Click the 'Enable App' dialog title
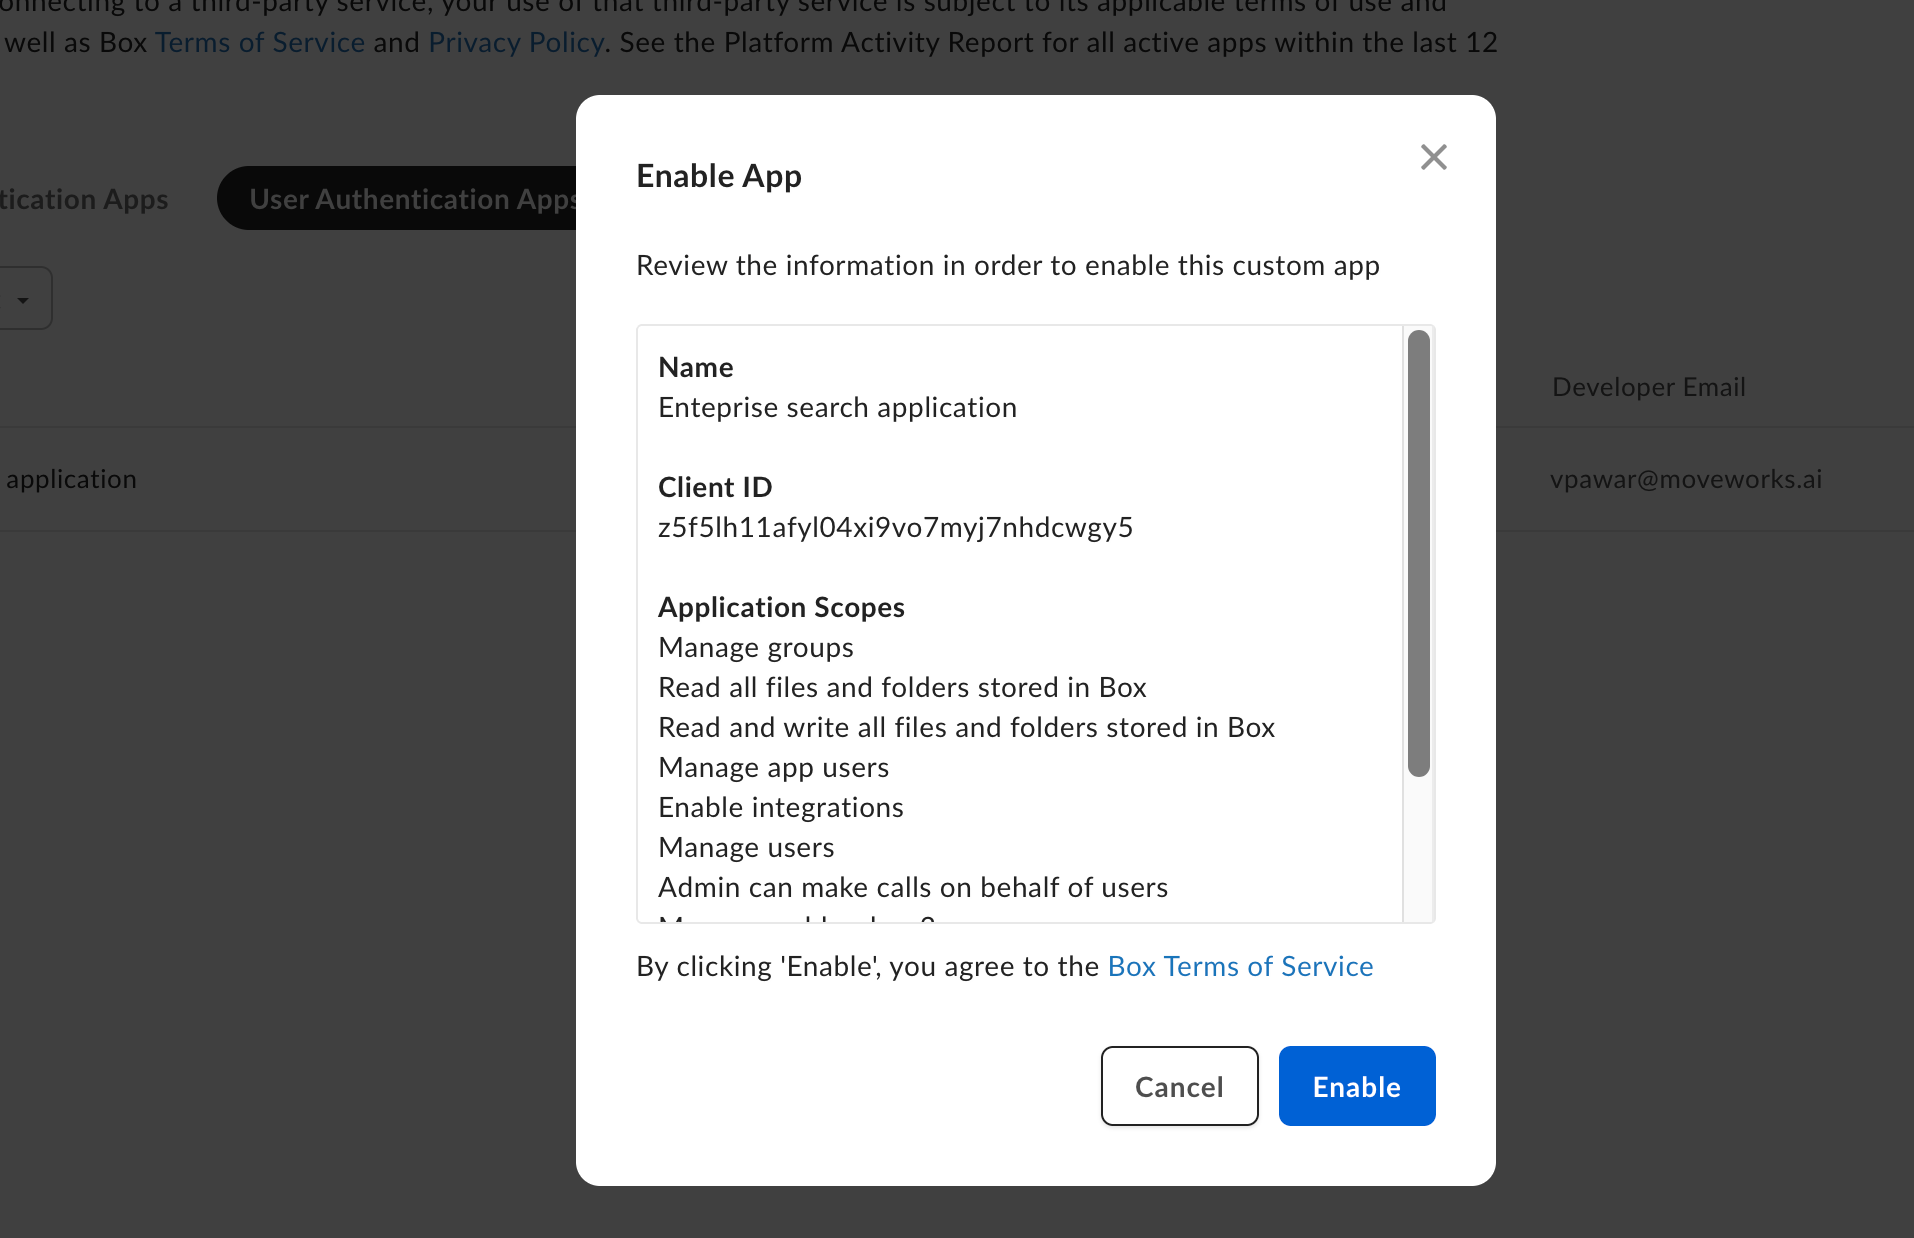1914x1238 pixels. tap(719, 176)
